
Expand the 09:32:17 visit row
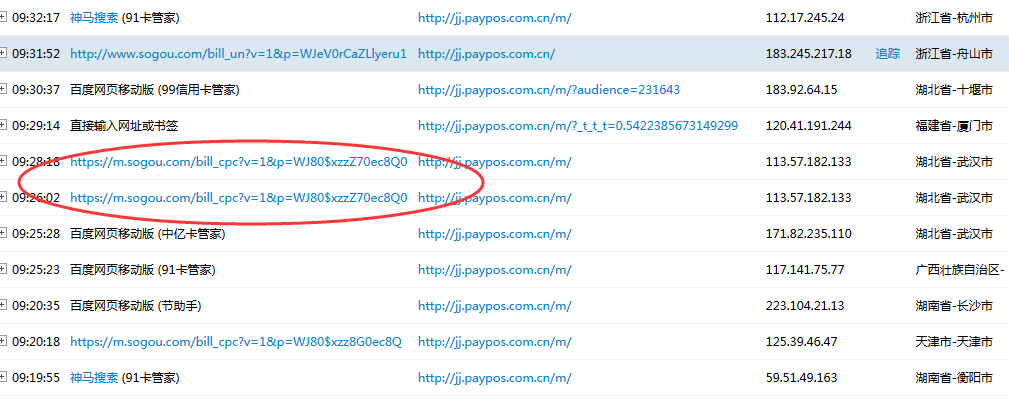(3, 18)
